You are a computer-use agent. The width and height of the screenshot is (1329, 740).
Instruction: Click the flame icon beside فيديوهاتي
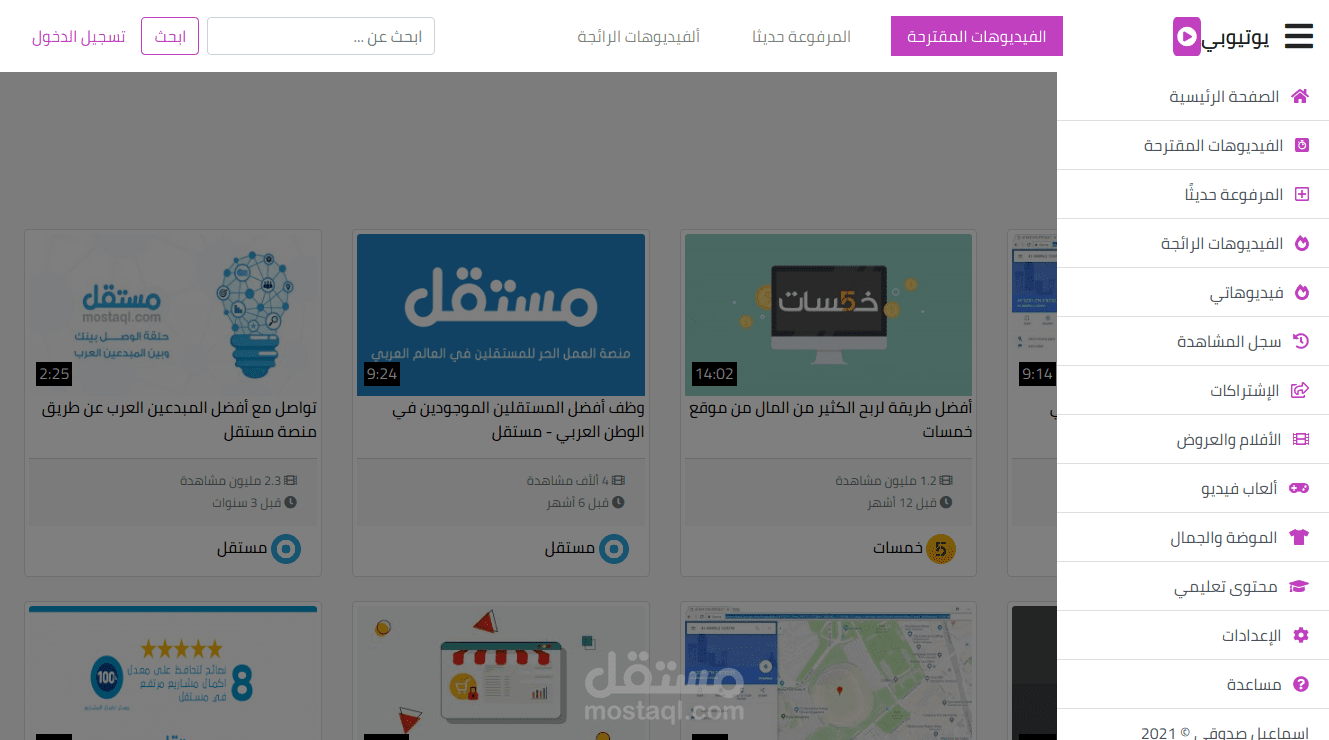coord(1302,293)
